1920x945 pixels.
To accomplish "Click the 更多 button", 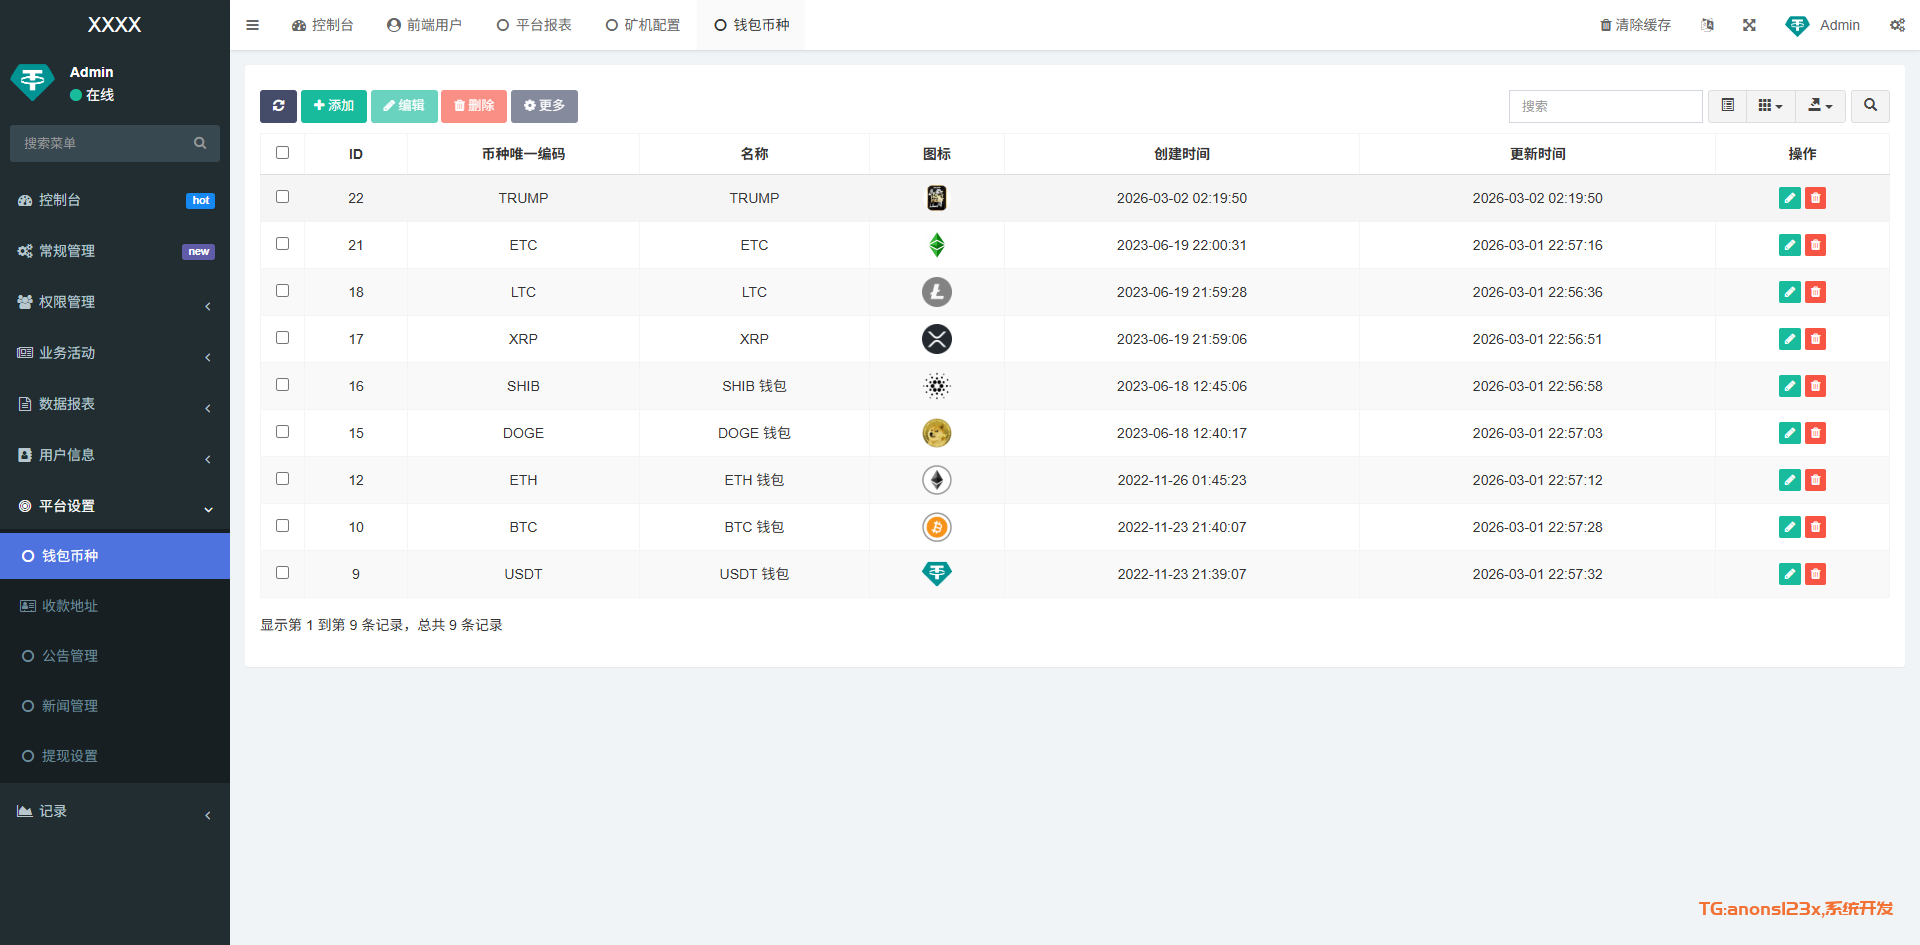I will coord(544,106).
